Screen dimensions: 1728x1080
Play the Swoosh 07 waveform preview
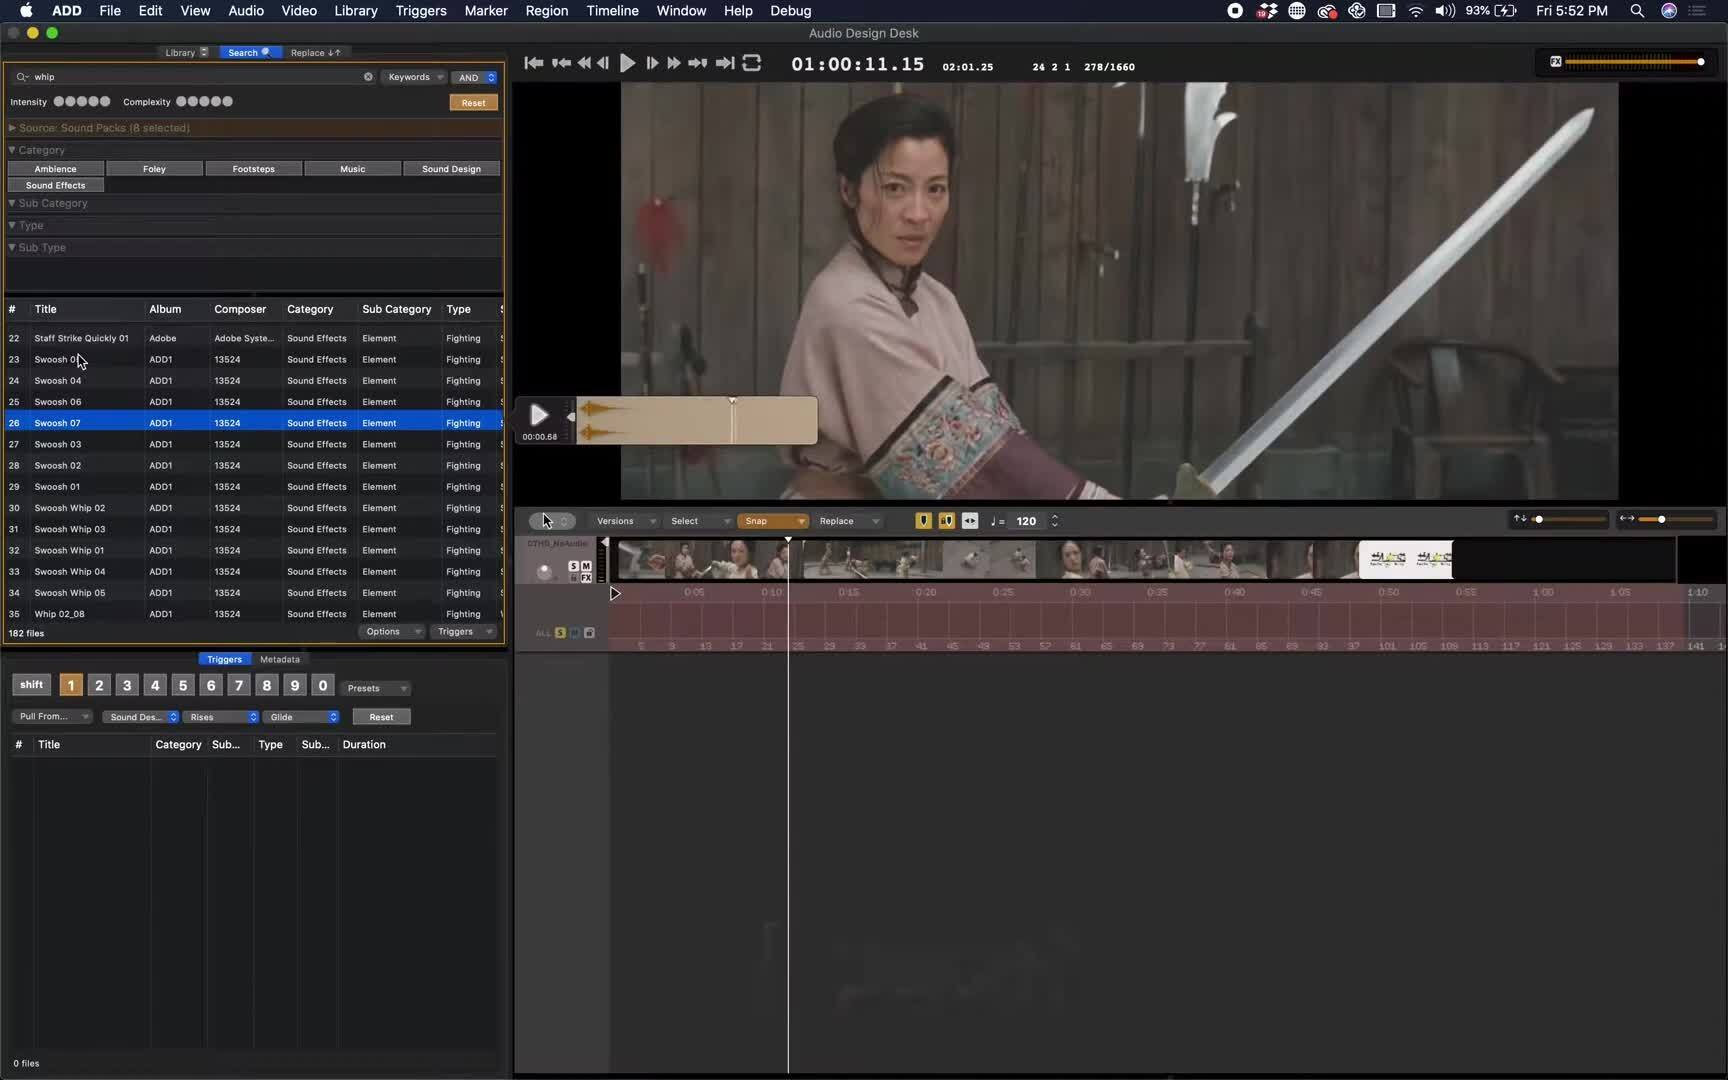tap(539, 414)
